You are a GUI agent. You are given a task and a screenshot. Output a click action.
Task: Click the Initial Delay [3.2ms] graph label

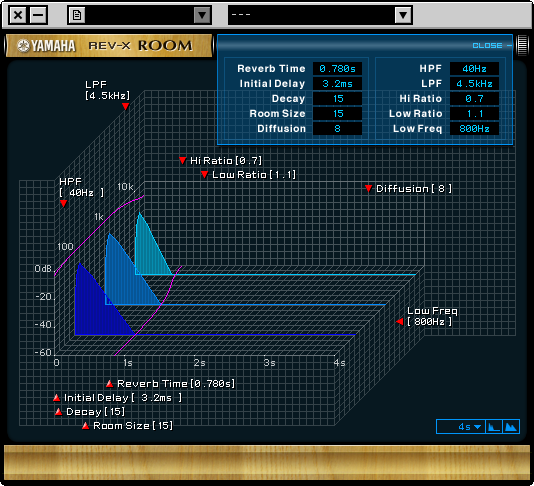click(x=123, y=398)
